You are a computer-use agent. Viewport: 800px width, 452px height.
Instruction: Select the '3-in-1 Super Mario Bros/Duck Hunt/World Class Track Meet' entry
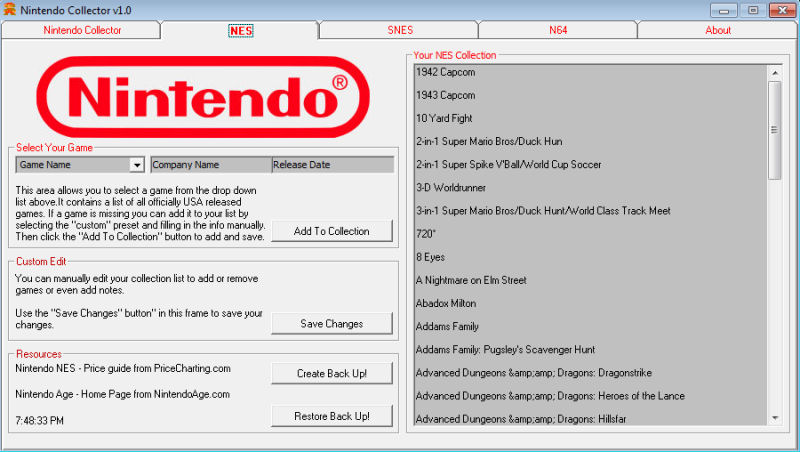(x=543, y=211)
